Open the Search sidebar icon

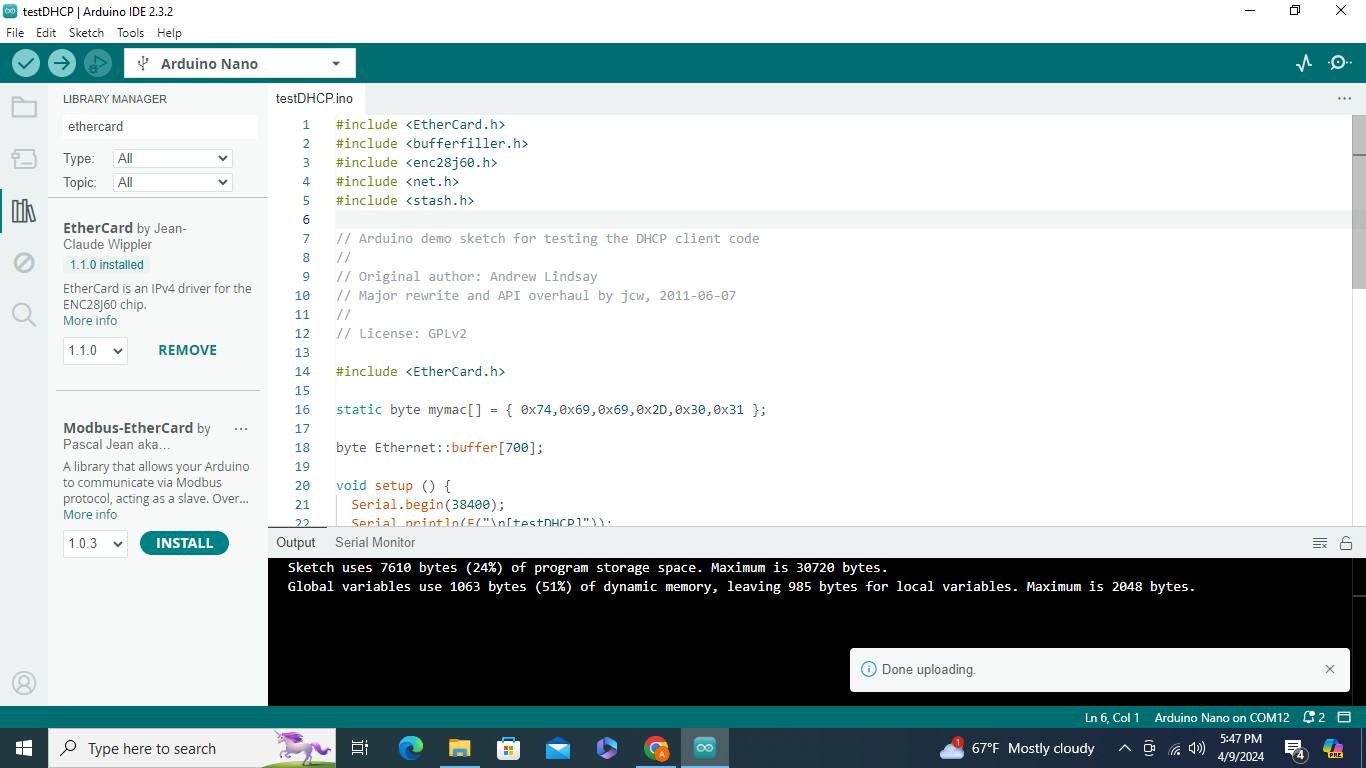(24, 315)
